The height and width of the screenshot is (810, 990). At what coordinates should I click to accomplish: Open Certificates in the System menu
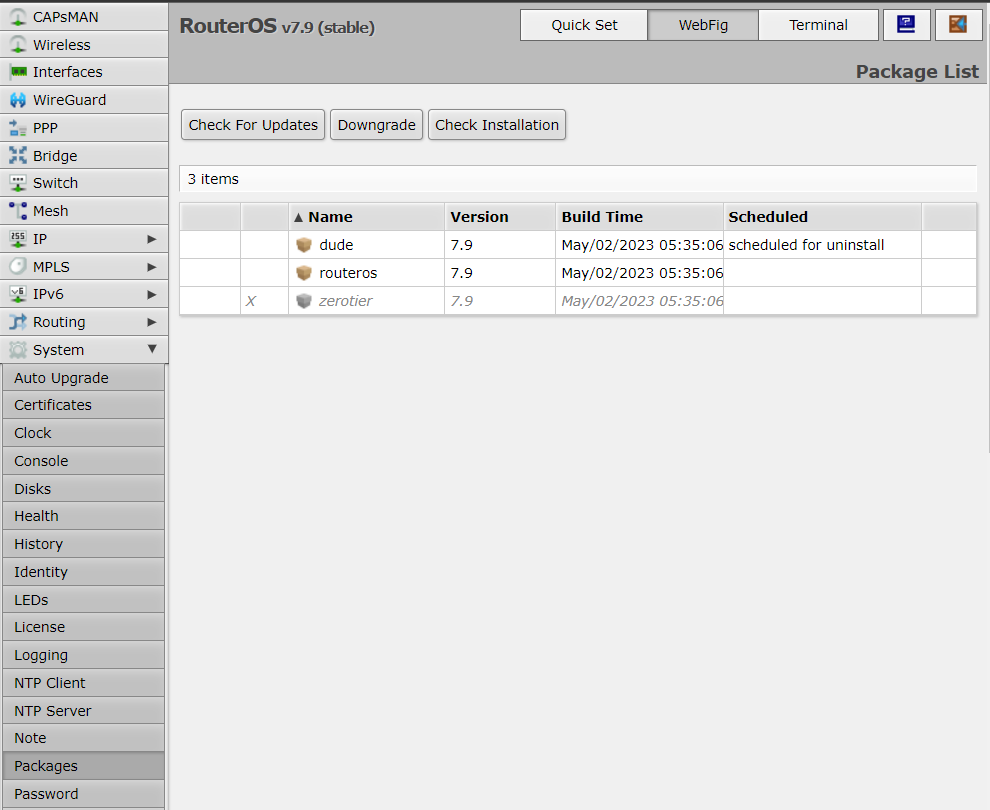point(53,405)
